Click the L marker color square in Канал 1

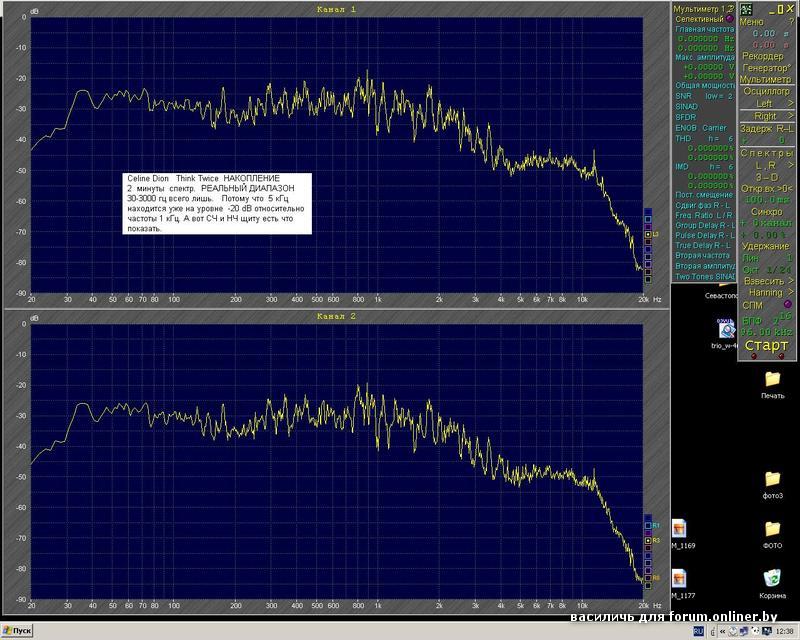point(648,234)
